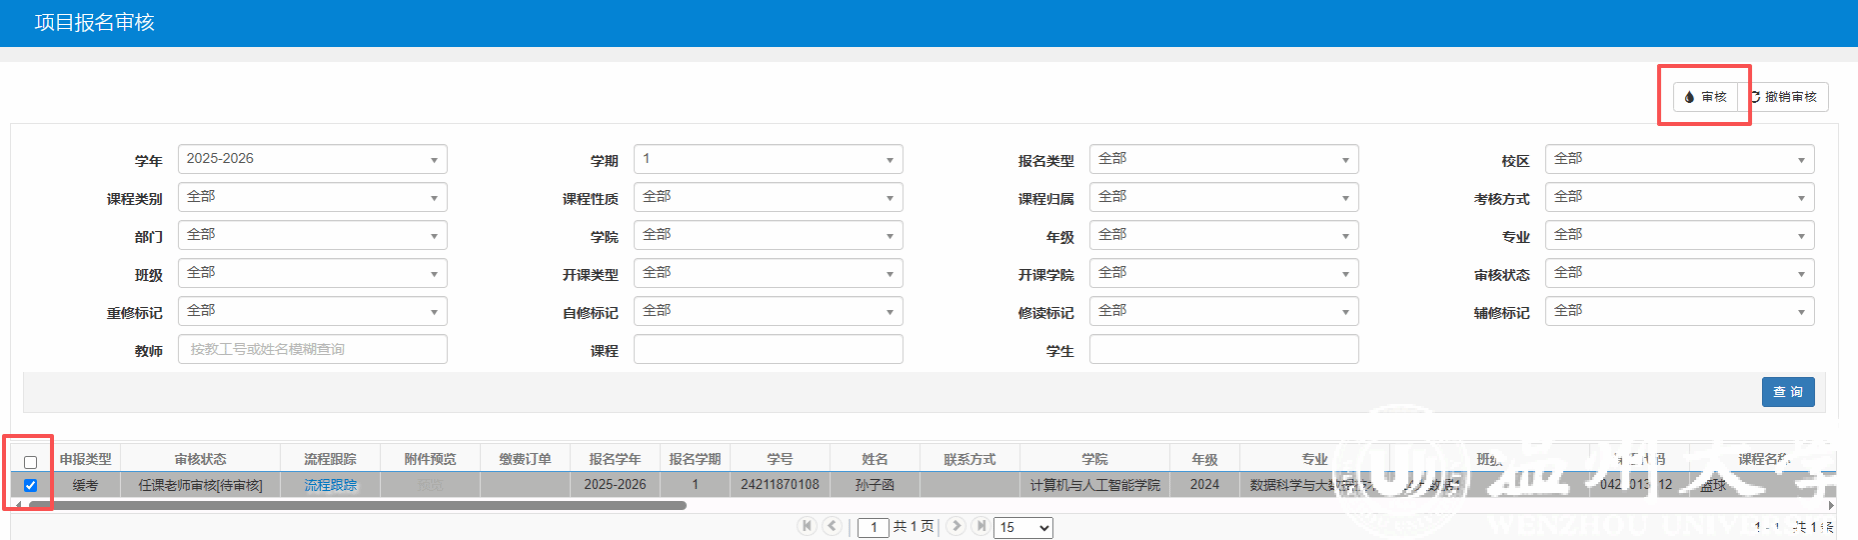Click the 学号 column header
This screenshot has height=540, width=1858.
click(x=779, y=459)
